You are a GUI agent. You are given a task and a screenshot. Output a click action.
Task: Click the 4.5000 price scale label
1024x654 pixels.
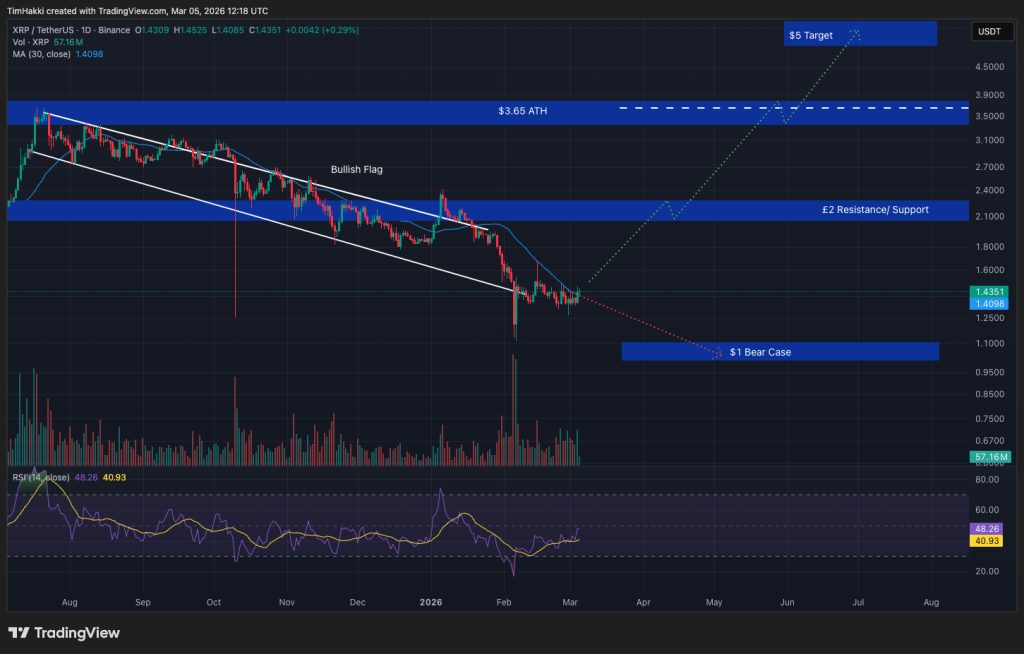click(x=989, y=67)
